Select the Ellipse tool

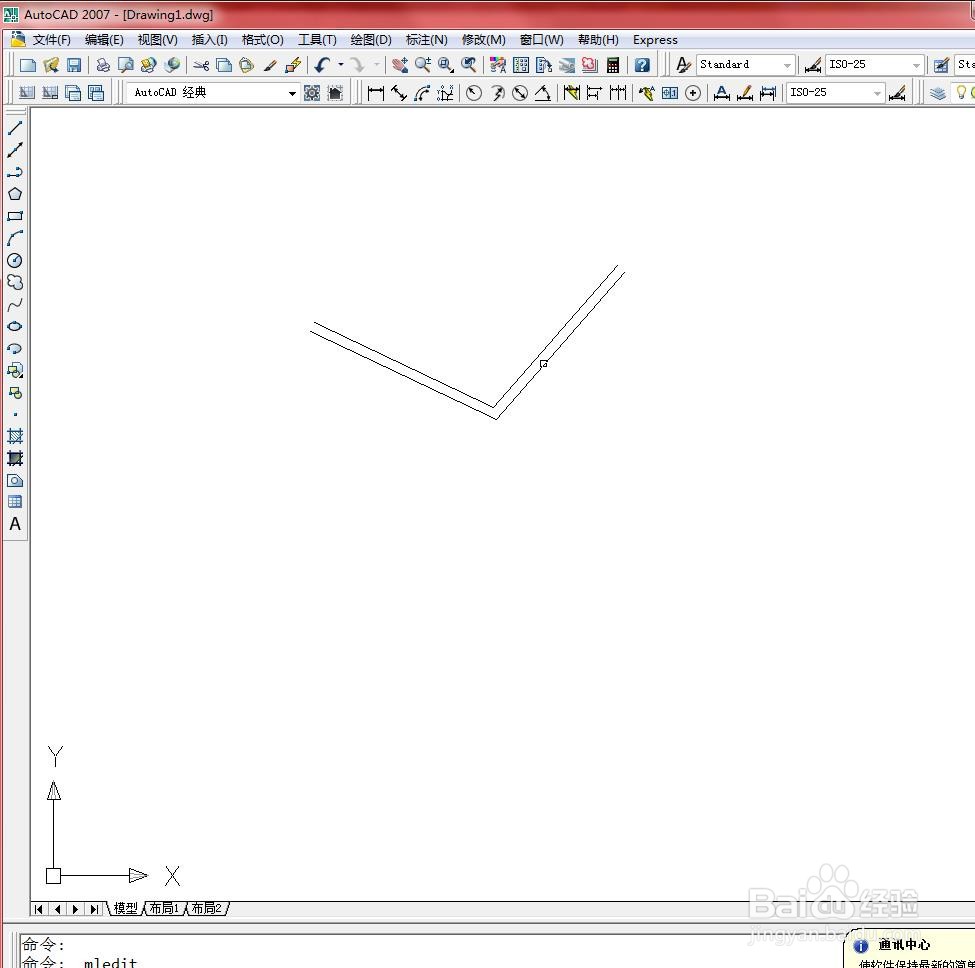click(15, 326)
